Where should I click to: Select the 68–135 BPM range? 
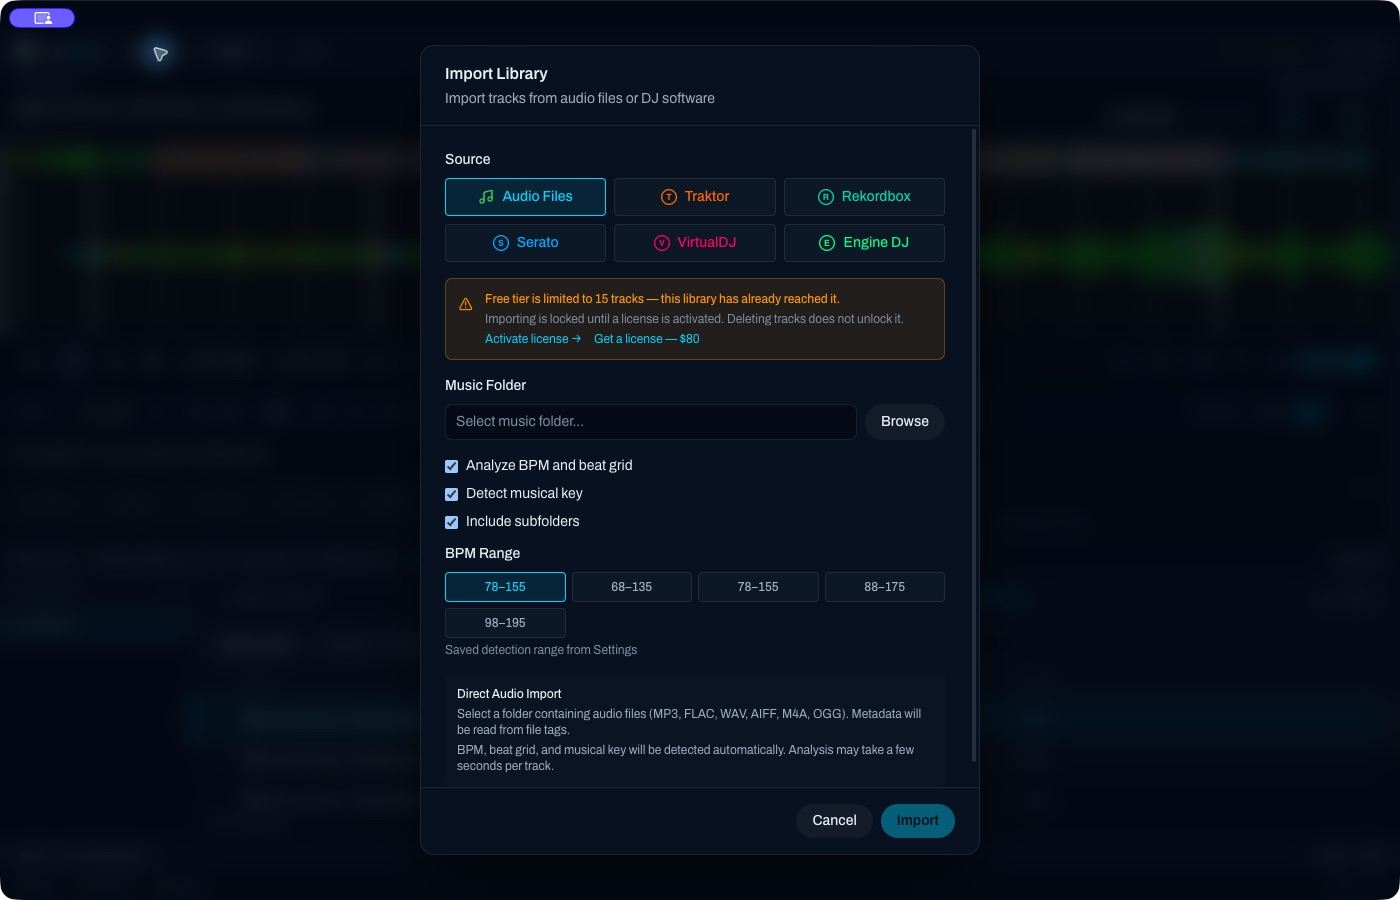click(632, 587)
